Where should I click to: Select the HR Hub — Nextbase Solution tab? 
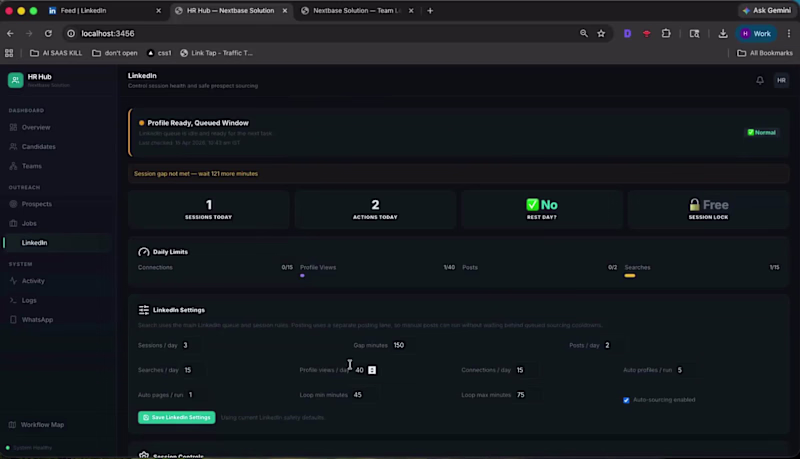pos(230,11)
